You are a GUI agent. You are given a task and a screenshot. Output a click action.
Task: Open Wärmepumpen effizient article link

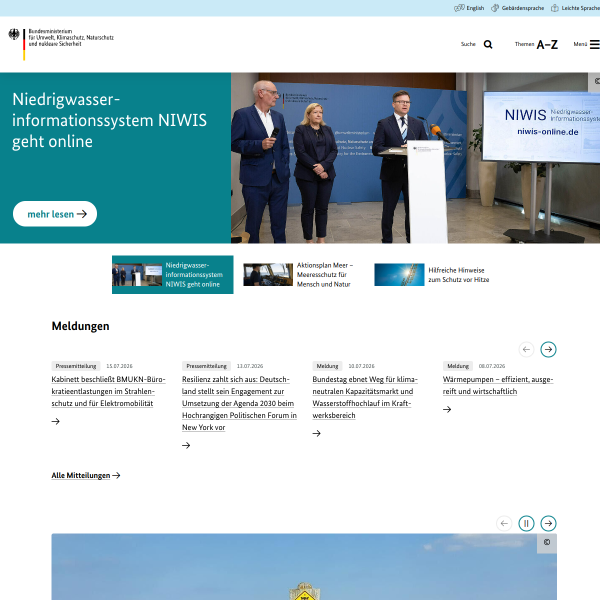498,385
